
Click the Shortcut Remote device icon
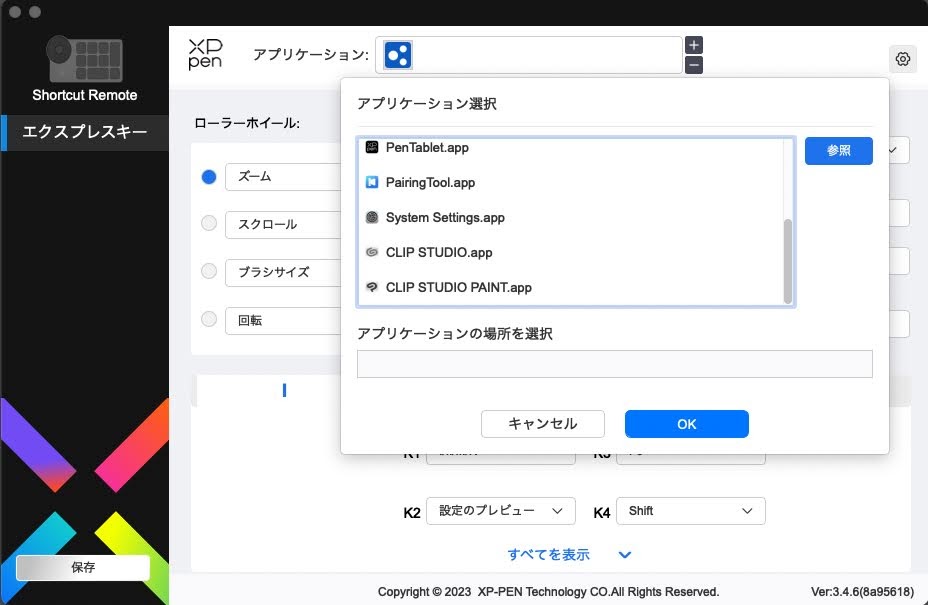coord(85,59)
